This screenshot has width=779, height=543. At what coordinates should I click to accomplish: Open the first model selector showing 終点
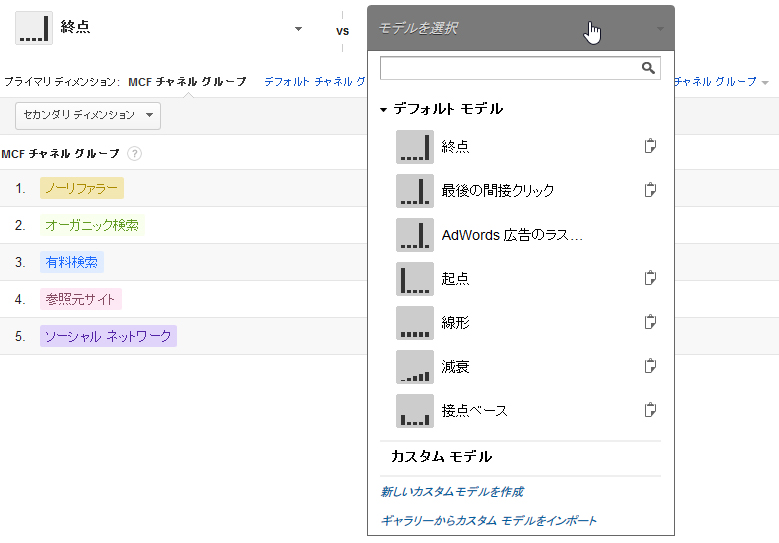pyautogui.click(x=159, y=28)
